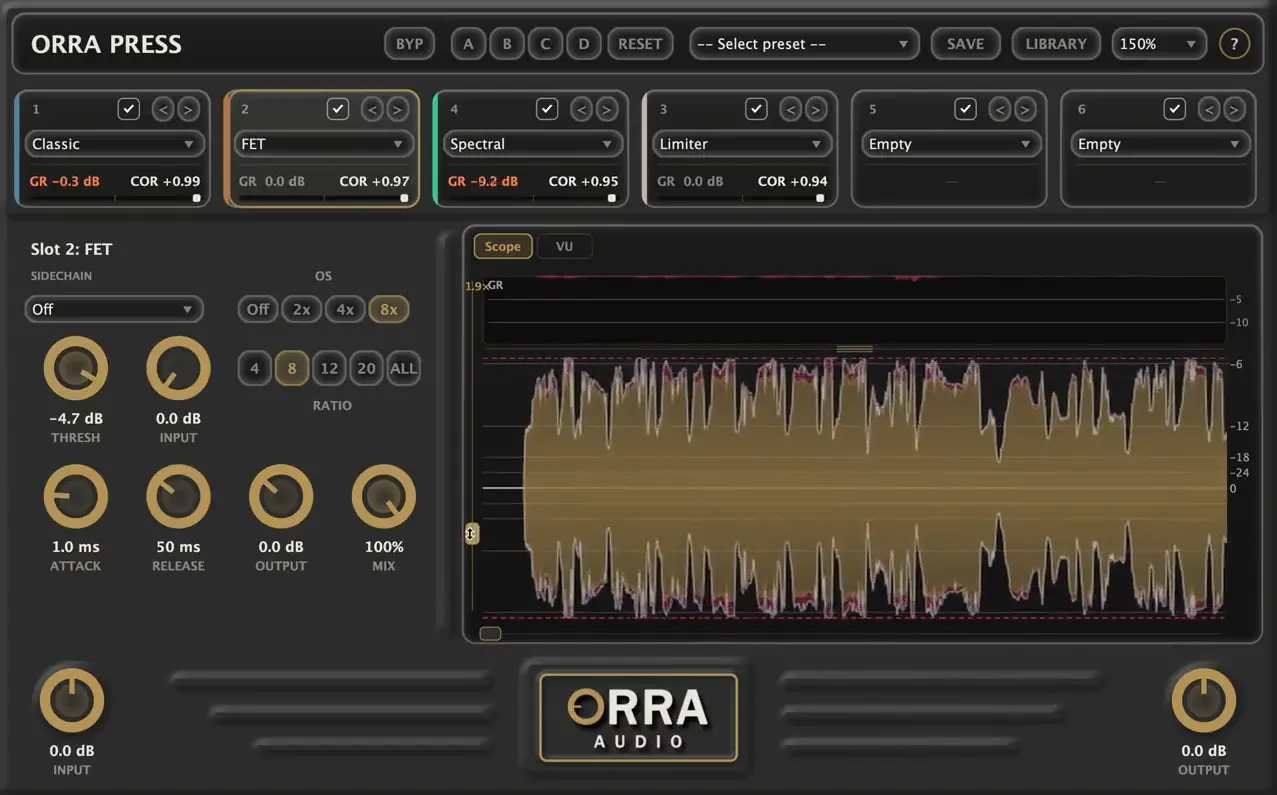
Task: Click the THRESH knob at -4.7 dB
Action: [x=75, y=368]
